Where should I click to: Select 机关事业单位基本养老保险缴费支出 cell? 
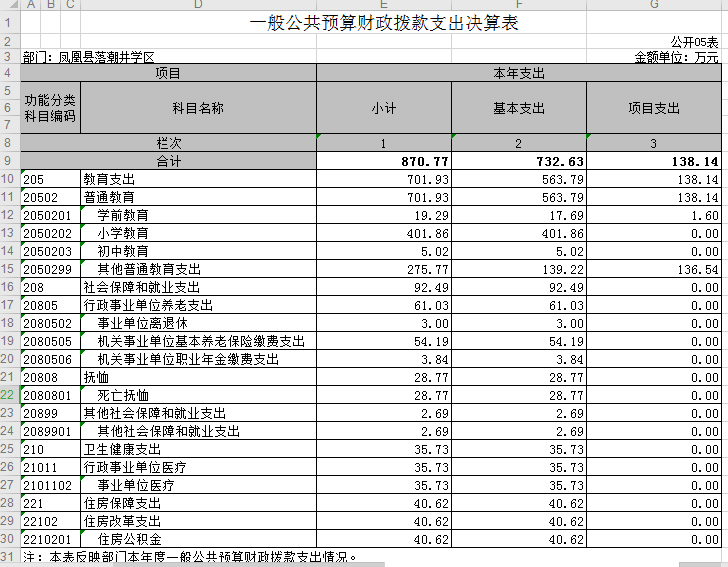click(198, 341)
